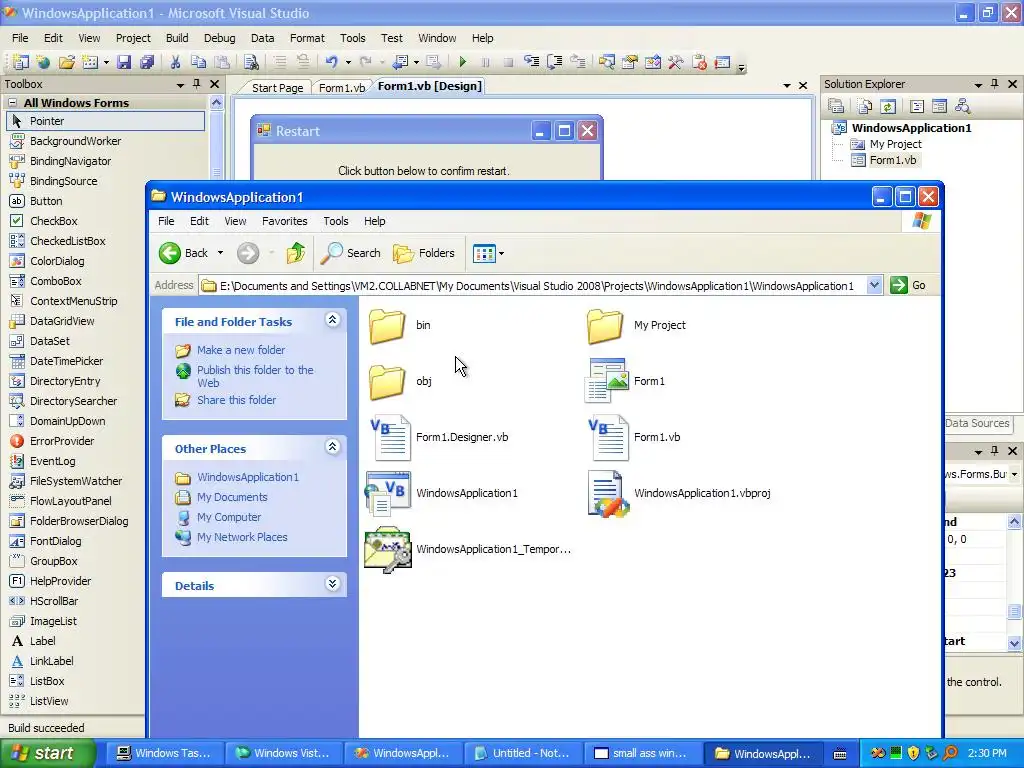Start debugging with the green play icon
The width and height of the screenshot is (1024, 768).
(x=462, y=62)
